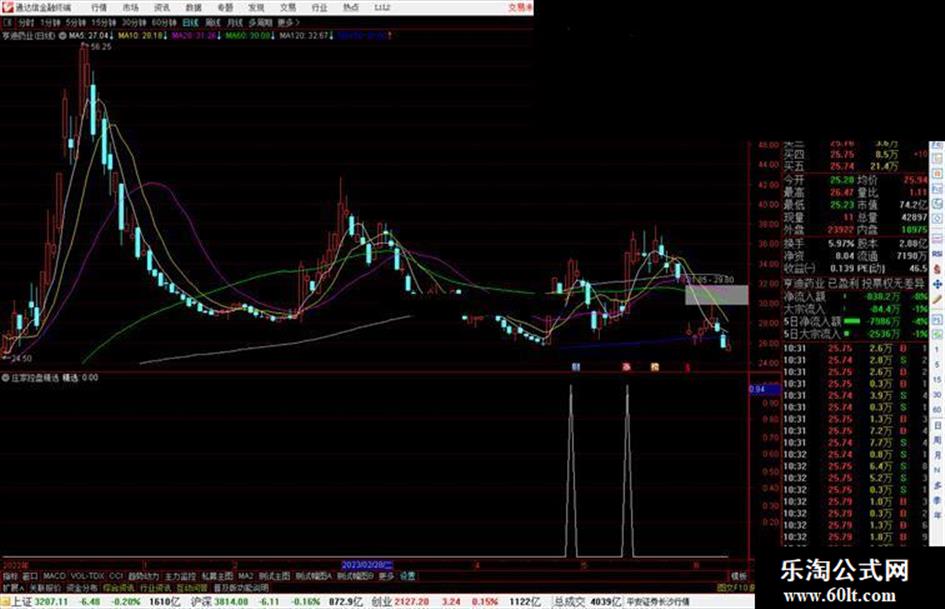
Task: Click the Tongdaxin app logo icon
Action: point(7,7)
